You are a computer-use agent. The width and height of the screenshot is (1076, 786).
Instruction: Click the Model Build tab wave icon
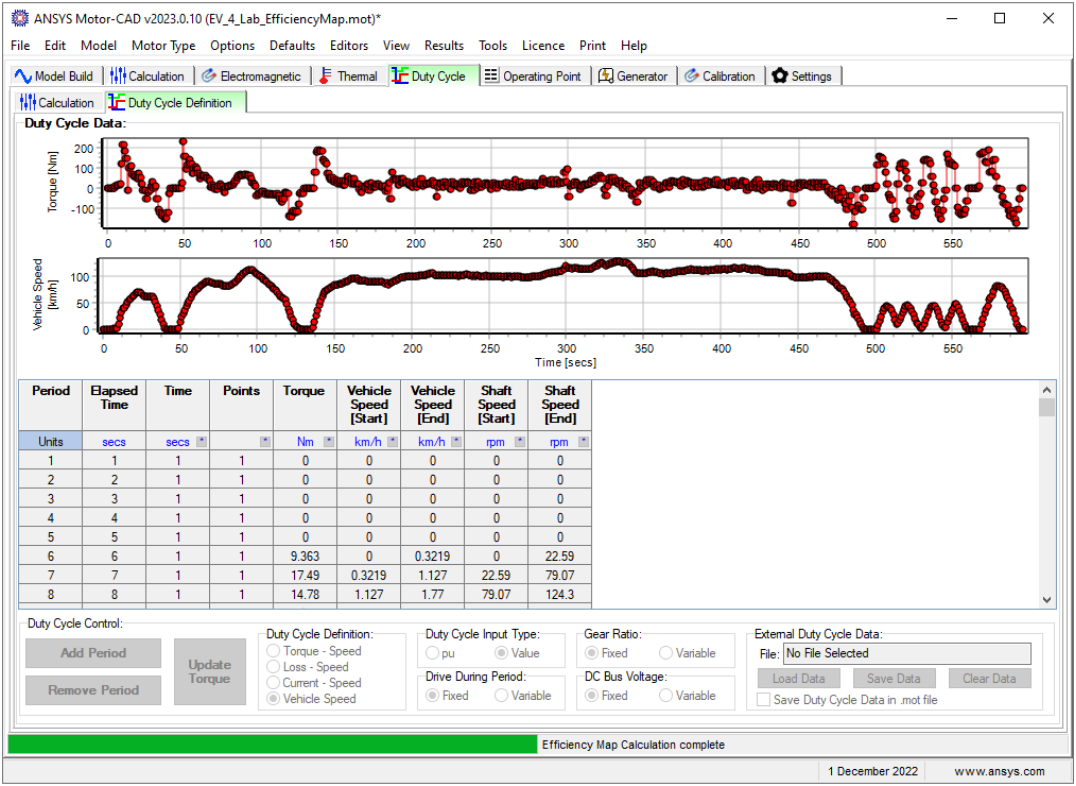point(23,76)
